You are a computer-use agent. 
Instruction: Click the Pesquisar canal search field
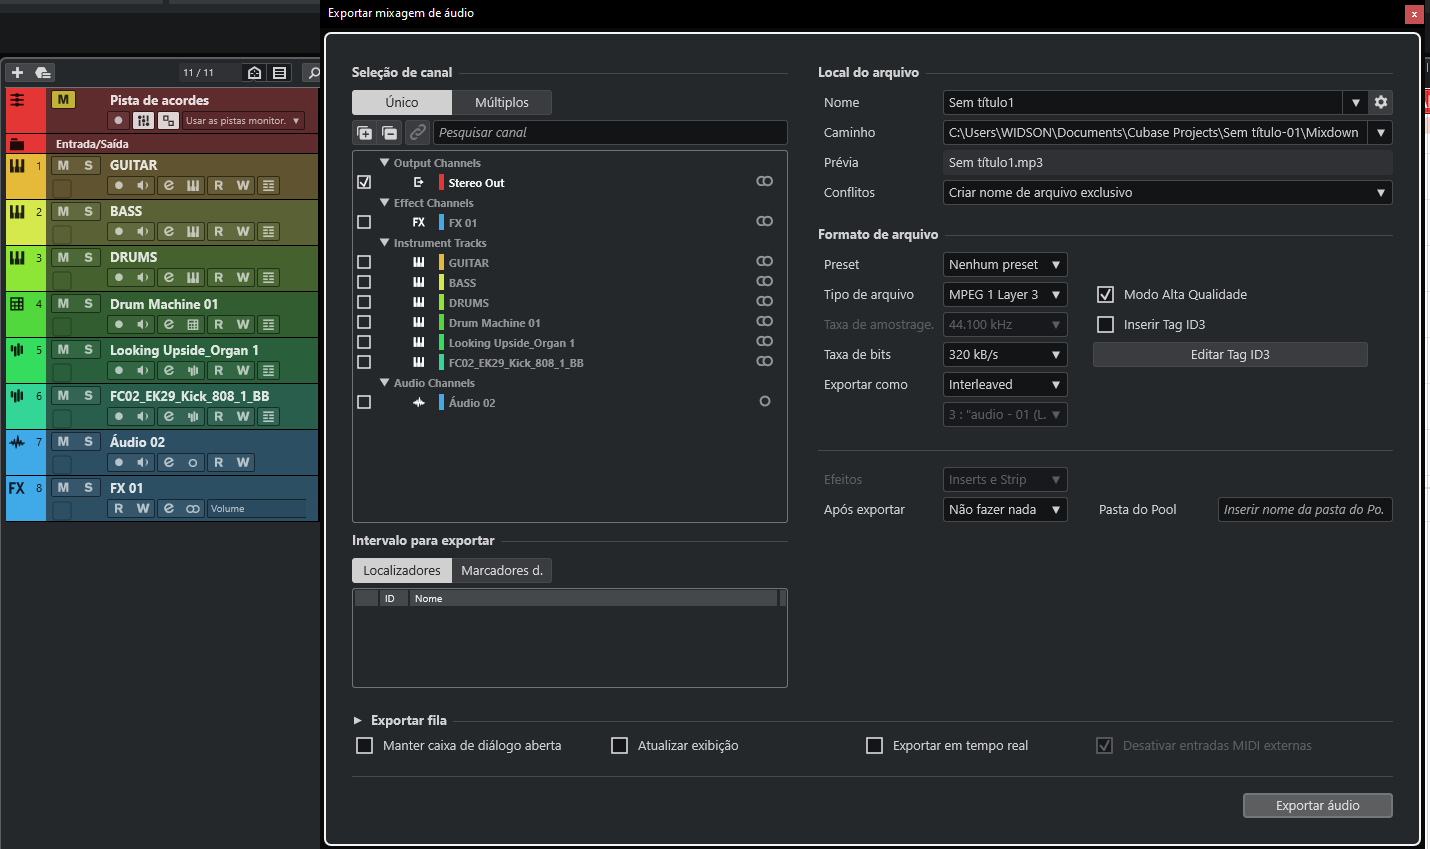point(610,132)
